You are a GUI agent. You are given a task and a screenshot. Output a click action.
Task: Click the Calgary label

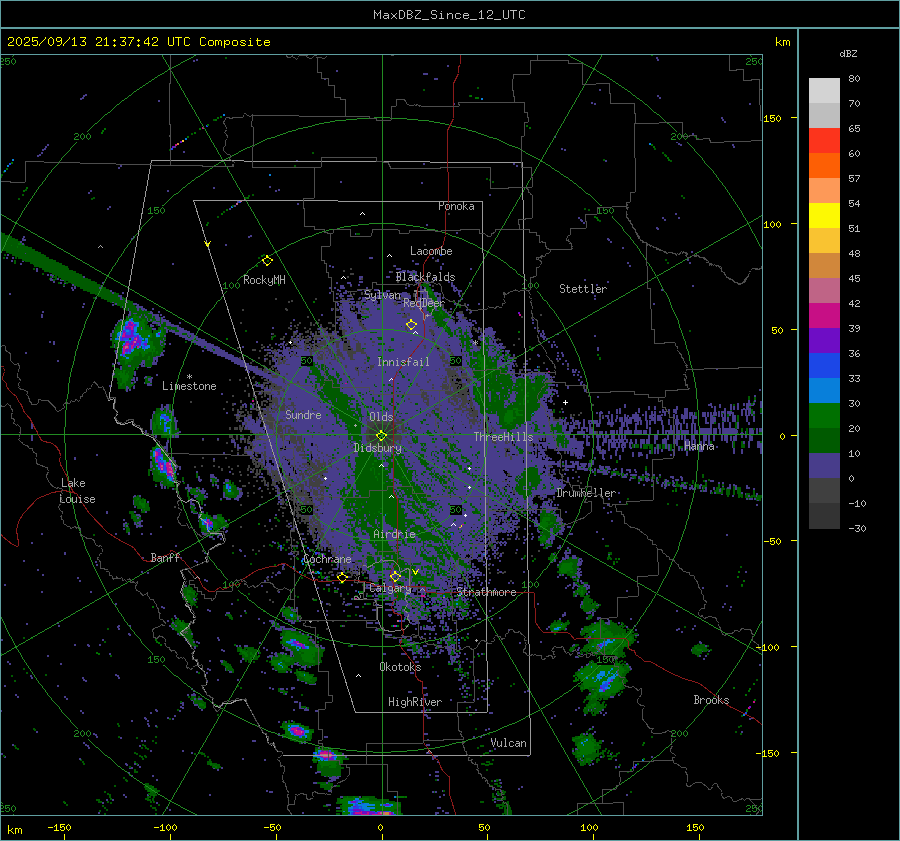pyautogui.click(x=390, y=588)
